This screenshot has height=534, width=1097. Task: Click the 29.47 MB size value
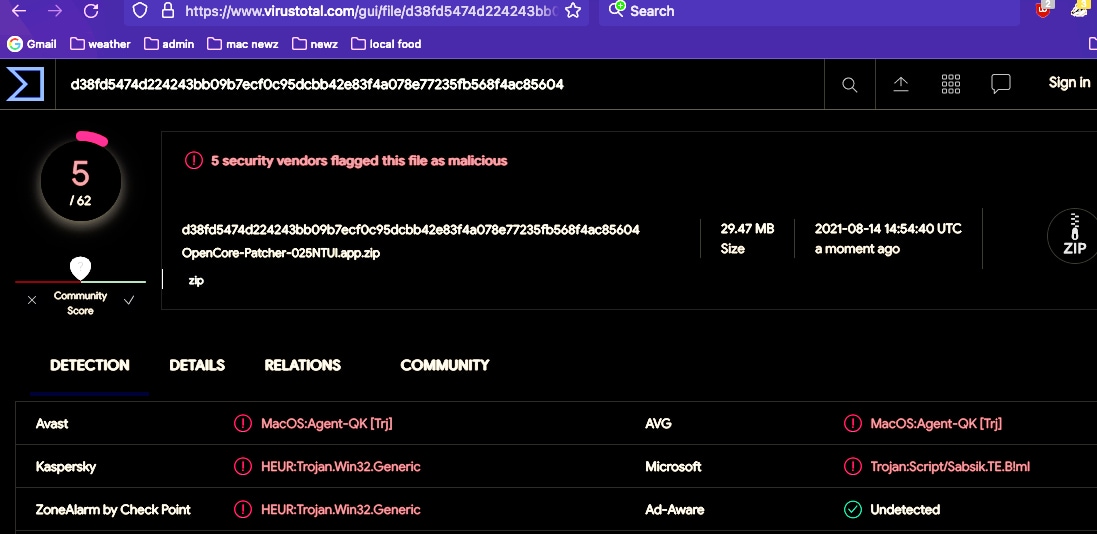pyautogui.click(x=747, y=229)
